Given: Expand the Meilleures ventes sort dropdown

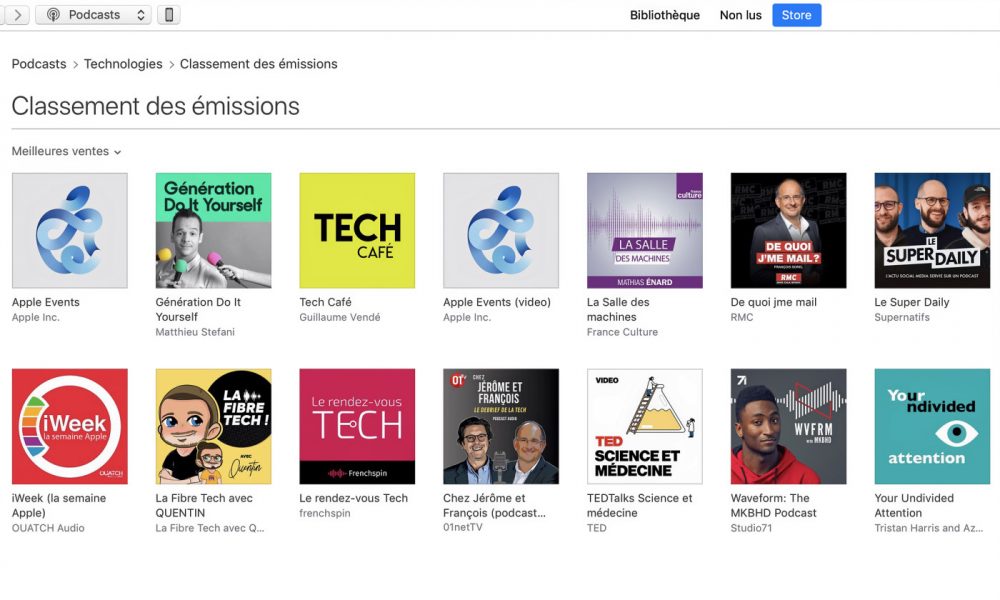Looking at the screenshot, I should 66,151.
